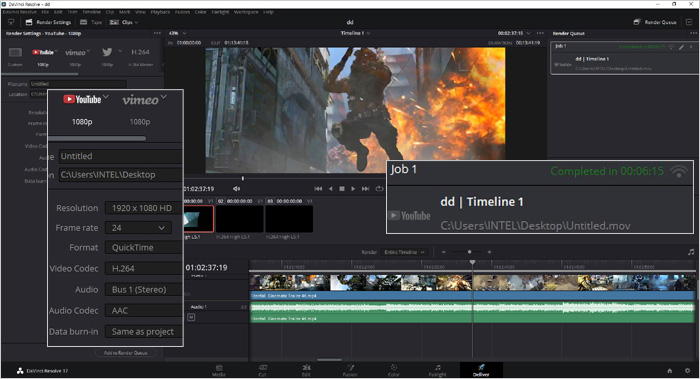Select the green audio clip on Audio 1
Screen dimensions: 700x379
click(x=472, y=312)
